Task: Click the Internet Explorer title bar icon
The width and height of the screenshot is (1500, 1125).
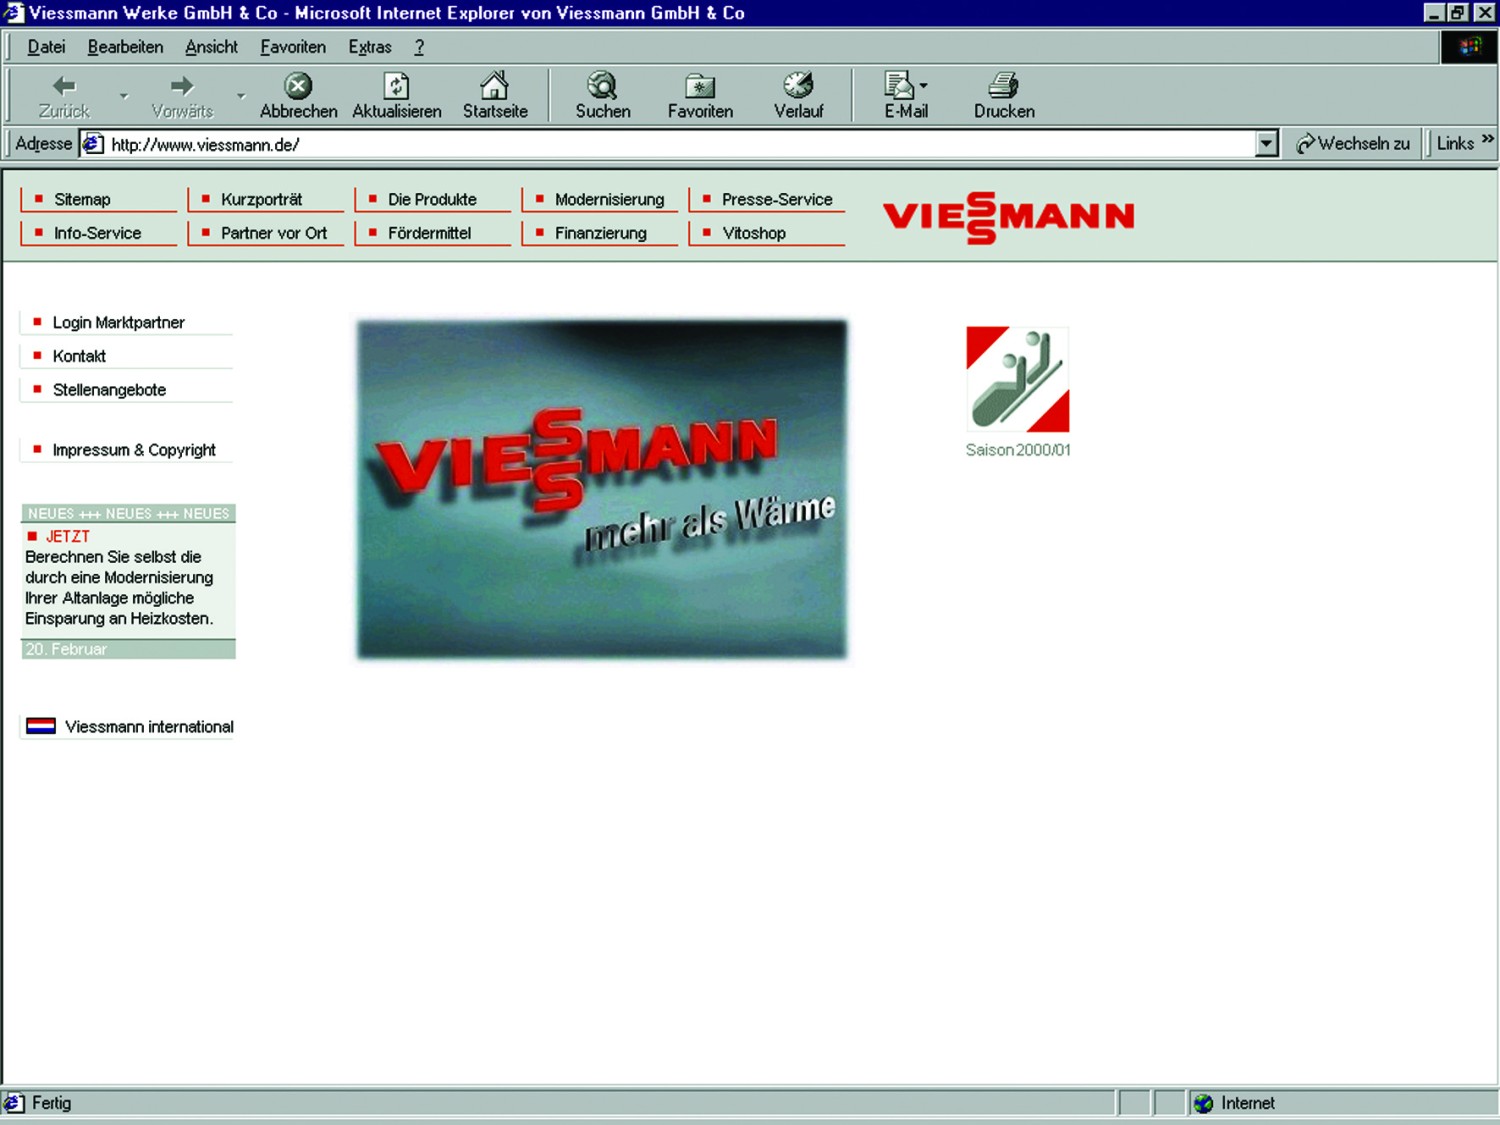Action: (x=13, y=12)
